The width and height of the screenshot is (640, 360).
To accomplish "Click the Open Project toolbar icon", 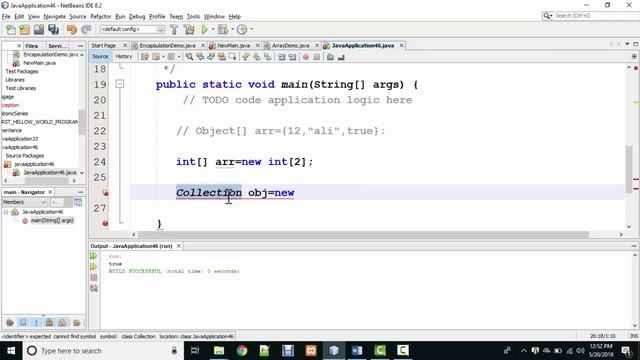I will (x=39, y=29).
